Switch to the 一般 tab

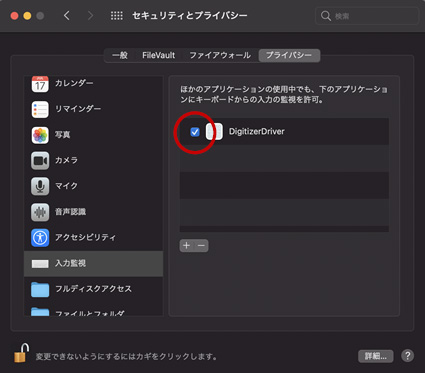120,55
